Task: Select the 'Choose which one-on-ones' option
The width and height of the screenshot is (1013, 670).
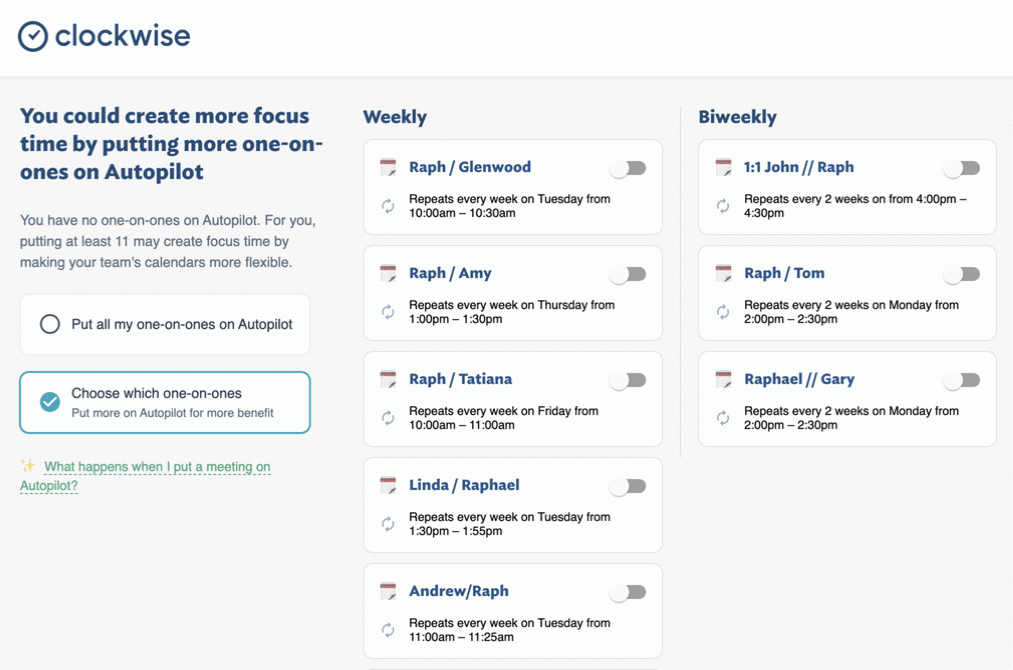Action: pyautogui.click(x=50, y=402)
